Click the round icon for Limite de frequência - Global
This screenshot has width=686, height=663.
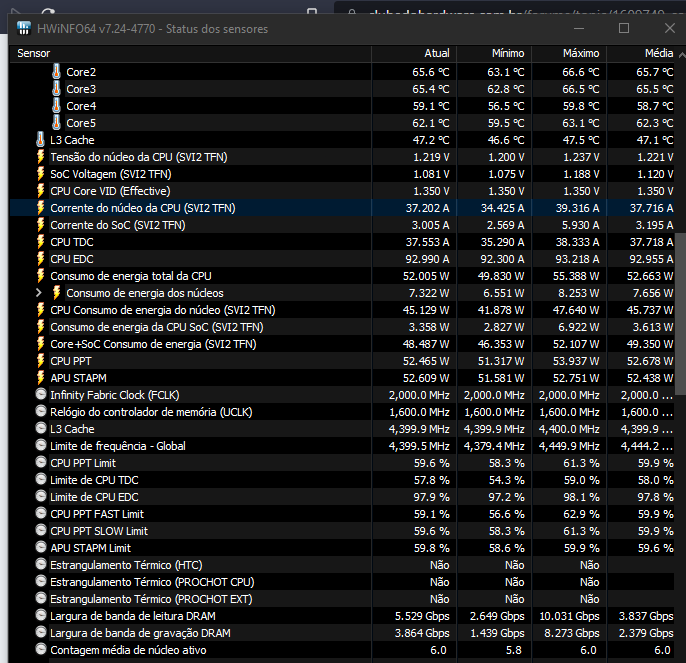(x=41, y=446)
